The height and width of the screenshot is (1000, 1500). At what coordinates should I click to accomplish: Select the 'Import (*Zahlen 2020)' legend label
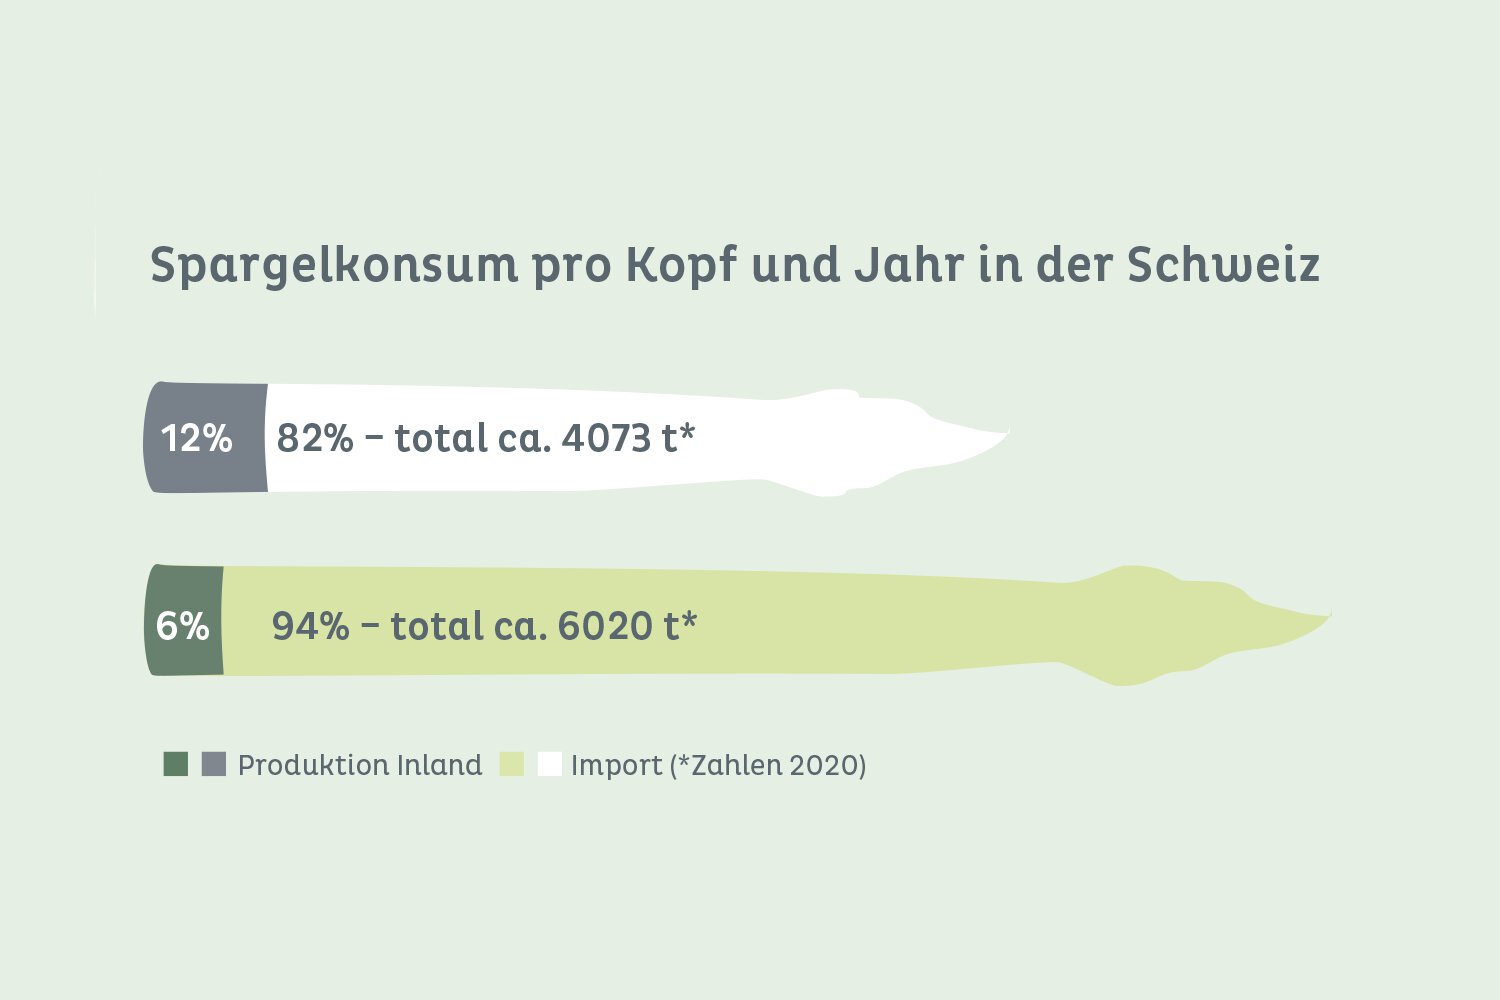[718, 765]
